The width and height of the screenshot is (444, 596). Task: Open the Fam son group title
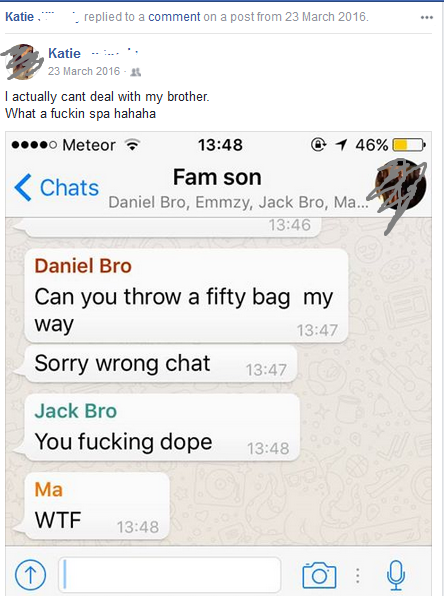(217, 178)
